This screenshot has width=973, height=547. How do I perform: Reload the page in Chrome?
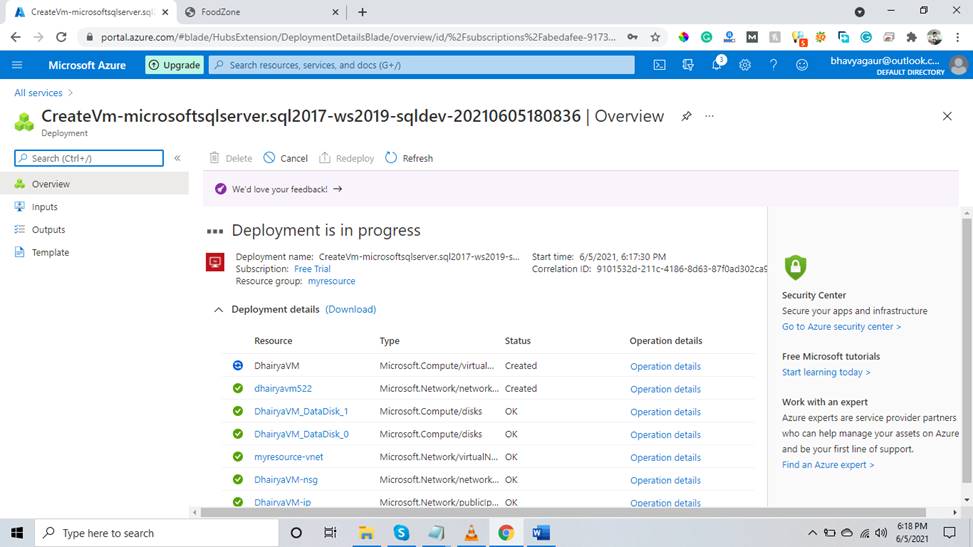61,37
